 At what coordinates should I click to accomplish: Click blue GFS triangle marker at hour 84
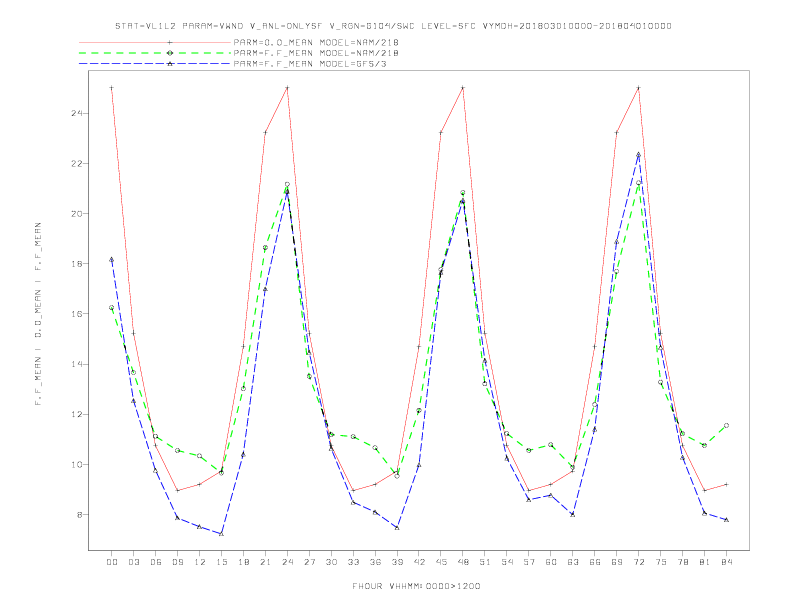coord(726,520)
